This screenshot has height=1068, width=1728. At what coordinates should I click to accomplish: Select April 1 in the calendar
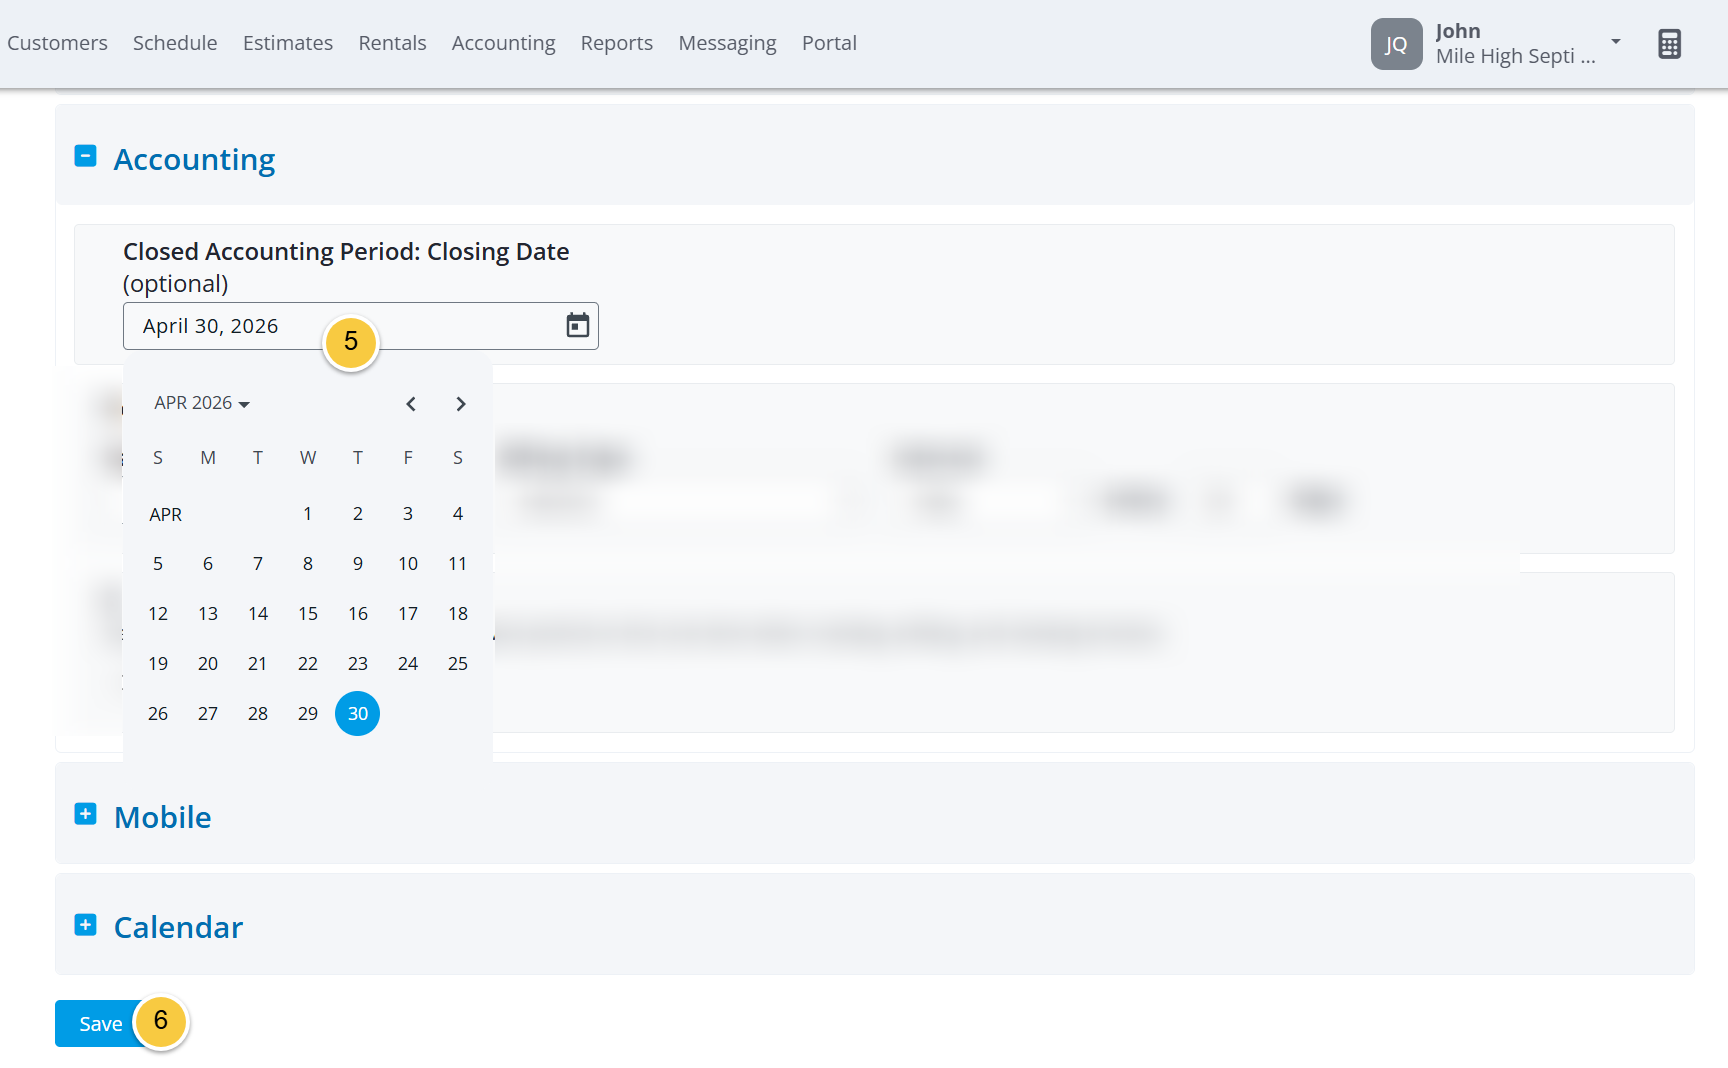tap(308, 514)
